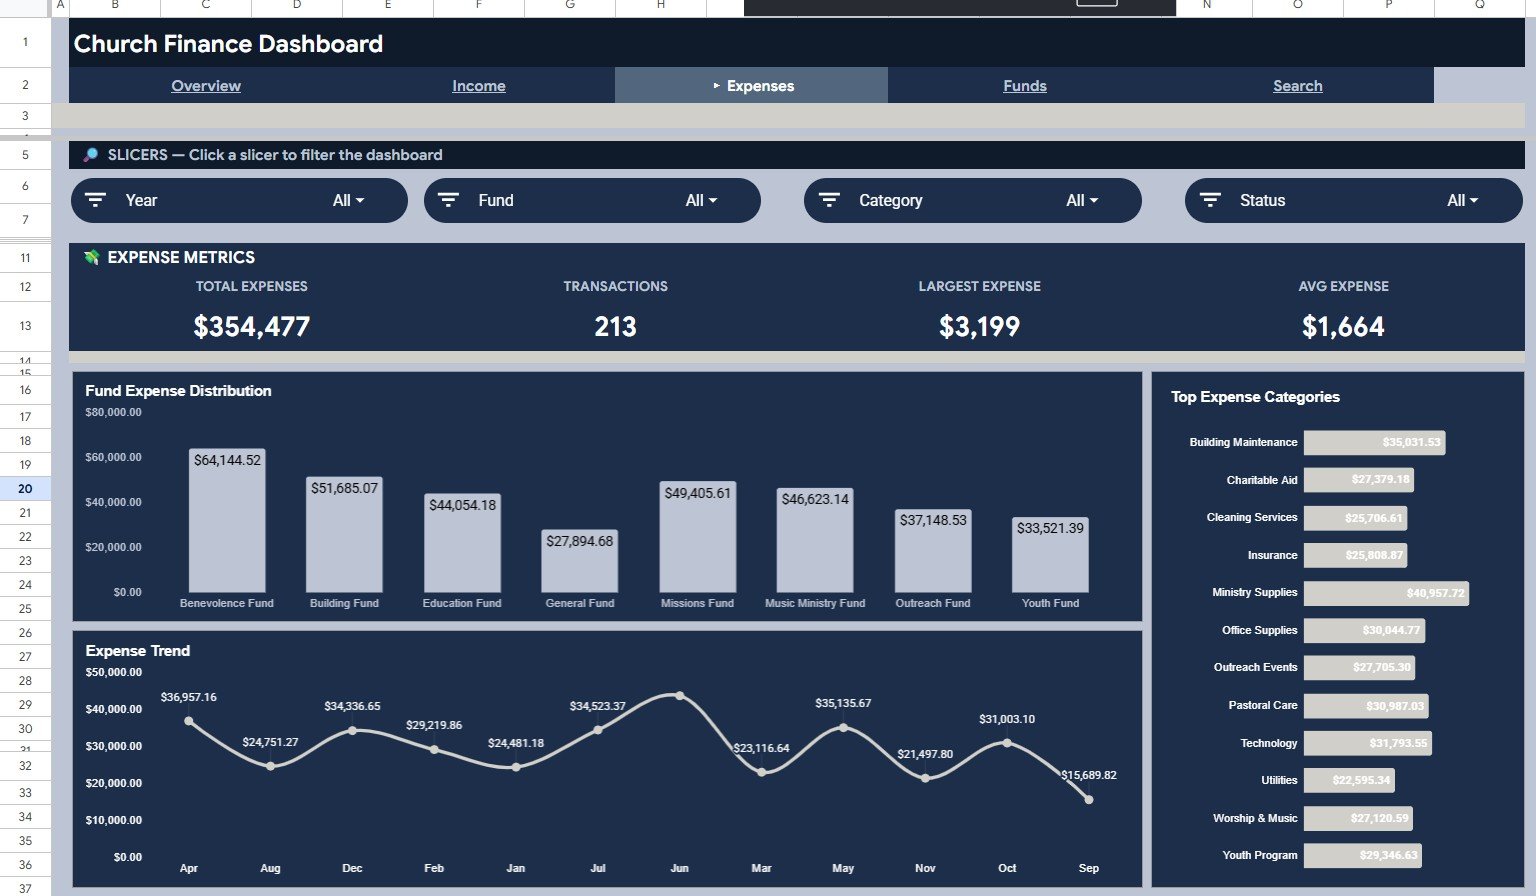1536x896 pixels.
Task: Click the Aug trend point $24,751.27
Action: pos(270,766)
